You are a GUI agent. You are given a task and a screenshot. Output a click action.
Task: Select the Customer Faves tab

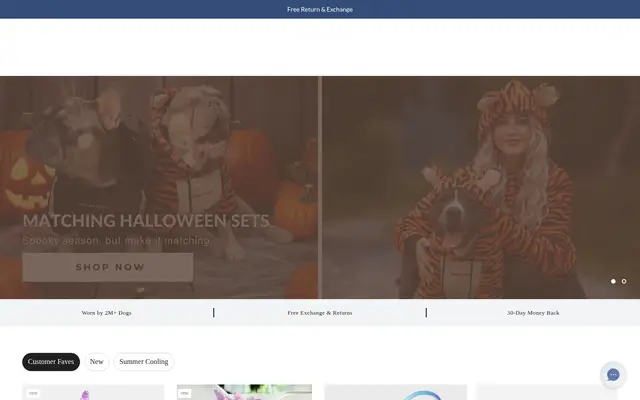coord(51,362)
